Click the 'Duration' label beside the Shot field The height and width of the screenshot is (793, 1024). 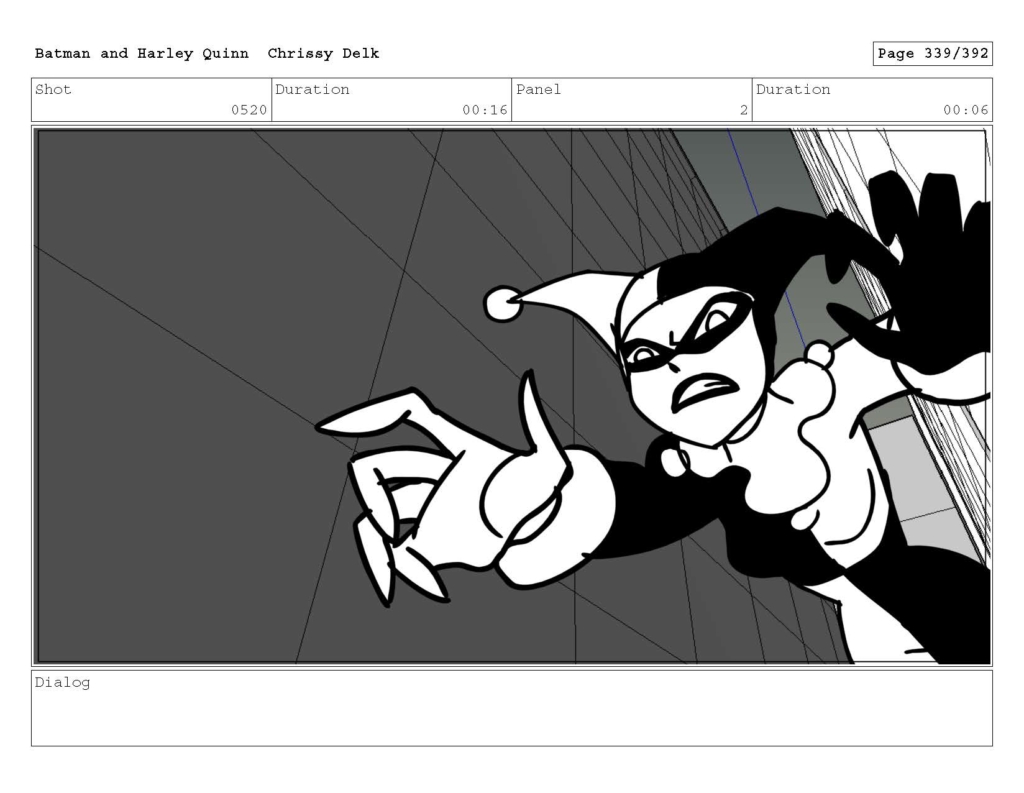coord(312,89)
